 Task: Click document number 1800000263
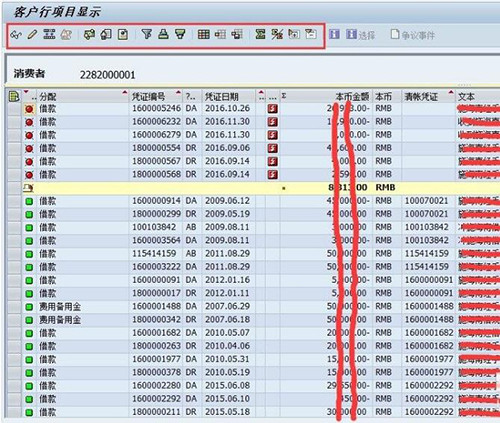click(156, 346)
